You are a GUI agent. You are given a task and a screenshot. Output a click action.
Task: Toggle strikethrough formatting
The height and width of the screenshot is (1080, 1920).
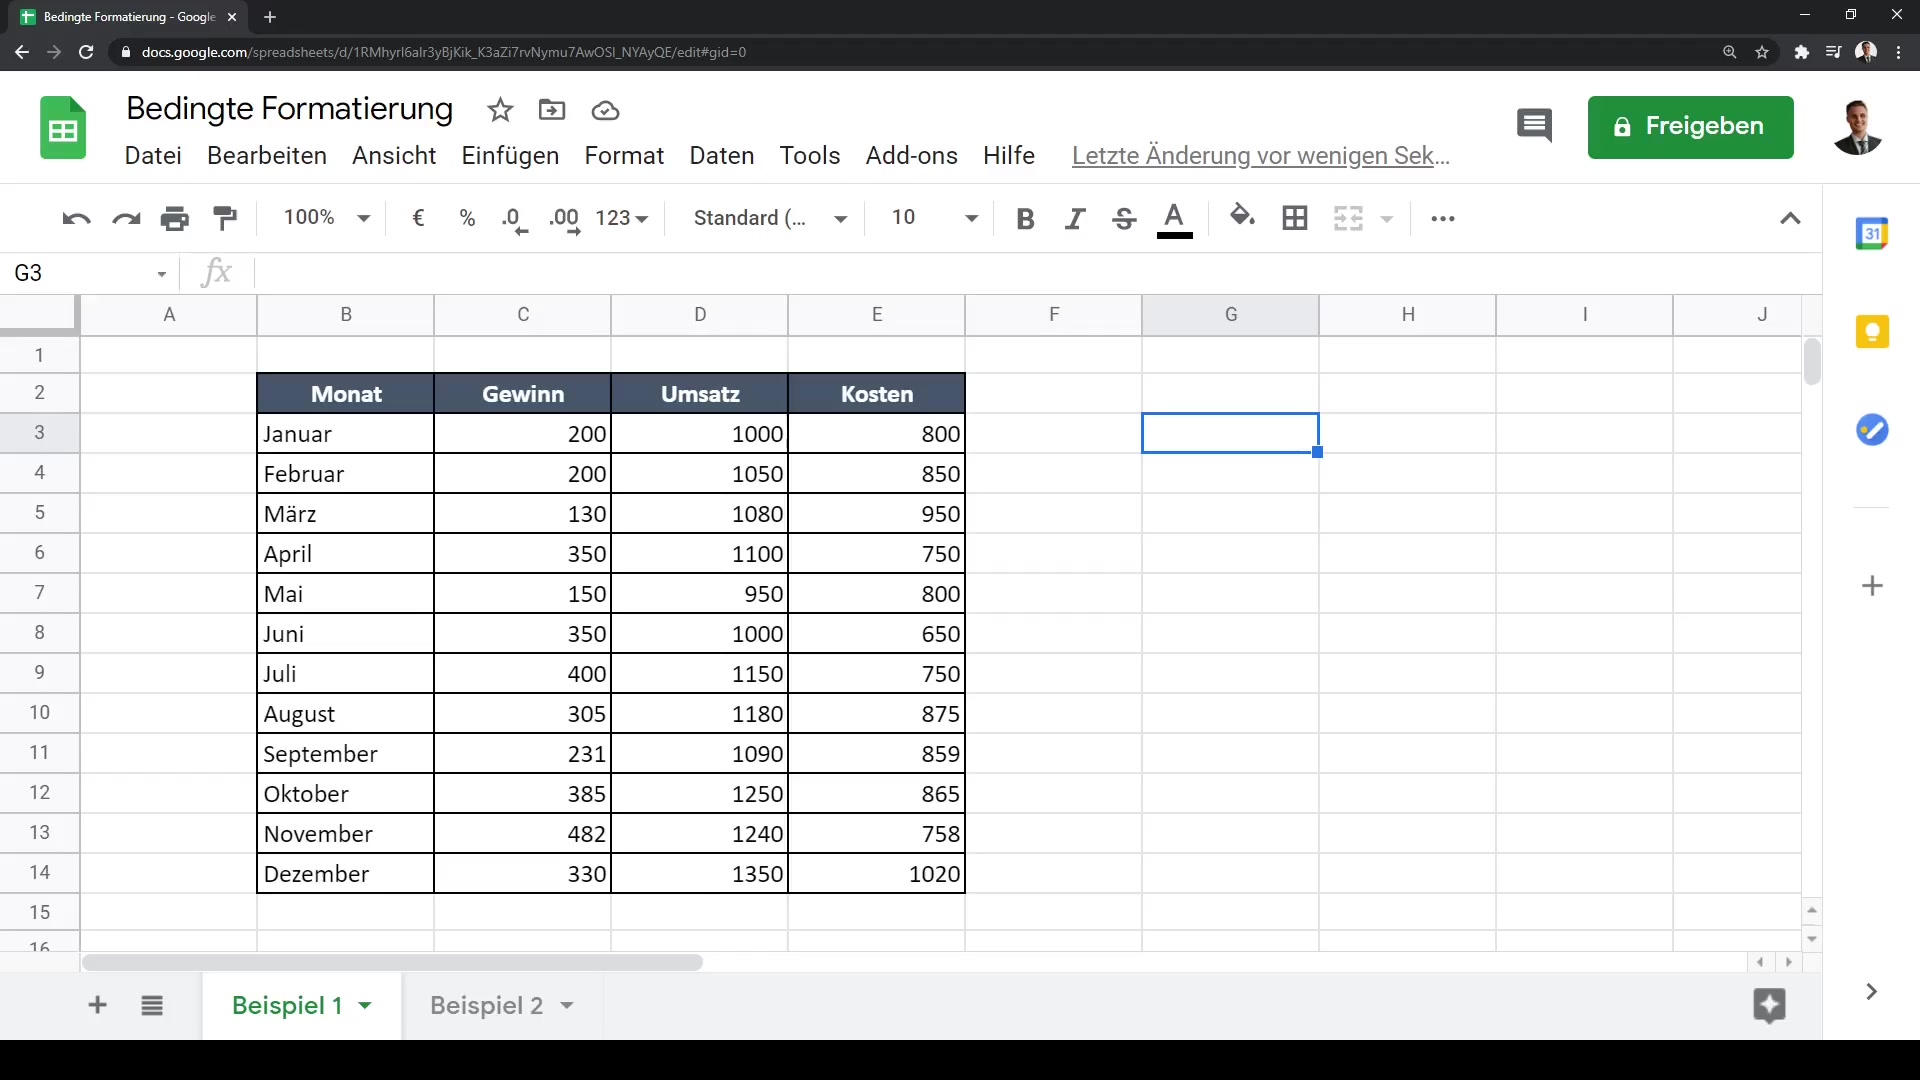(1124, 218)
